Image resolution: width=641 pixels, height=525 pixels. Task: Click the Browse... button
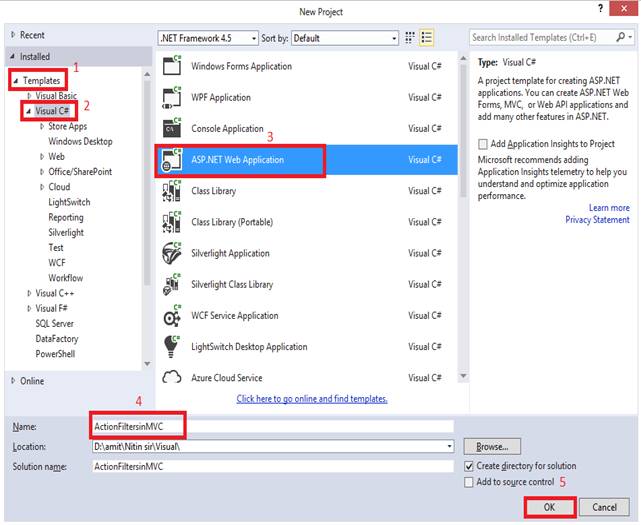pyautogui.click(x=492, y=446)
